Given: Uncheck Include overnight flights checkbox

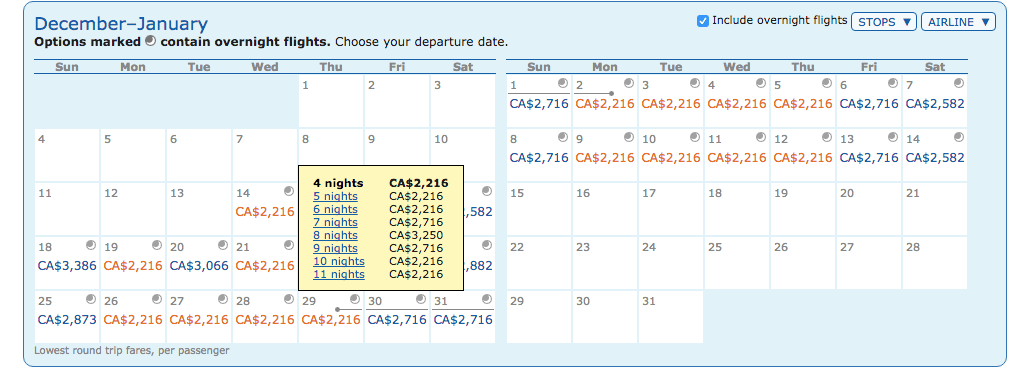Looking at the screenshot, I should click(702, 21).
